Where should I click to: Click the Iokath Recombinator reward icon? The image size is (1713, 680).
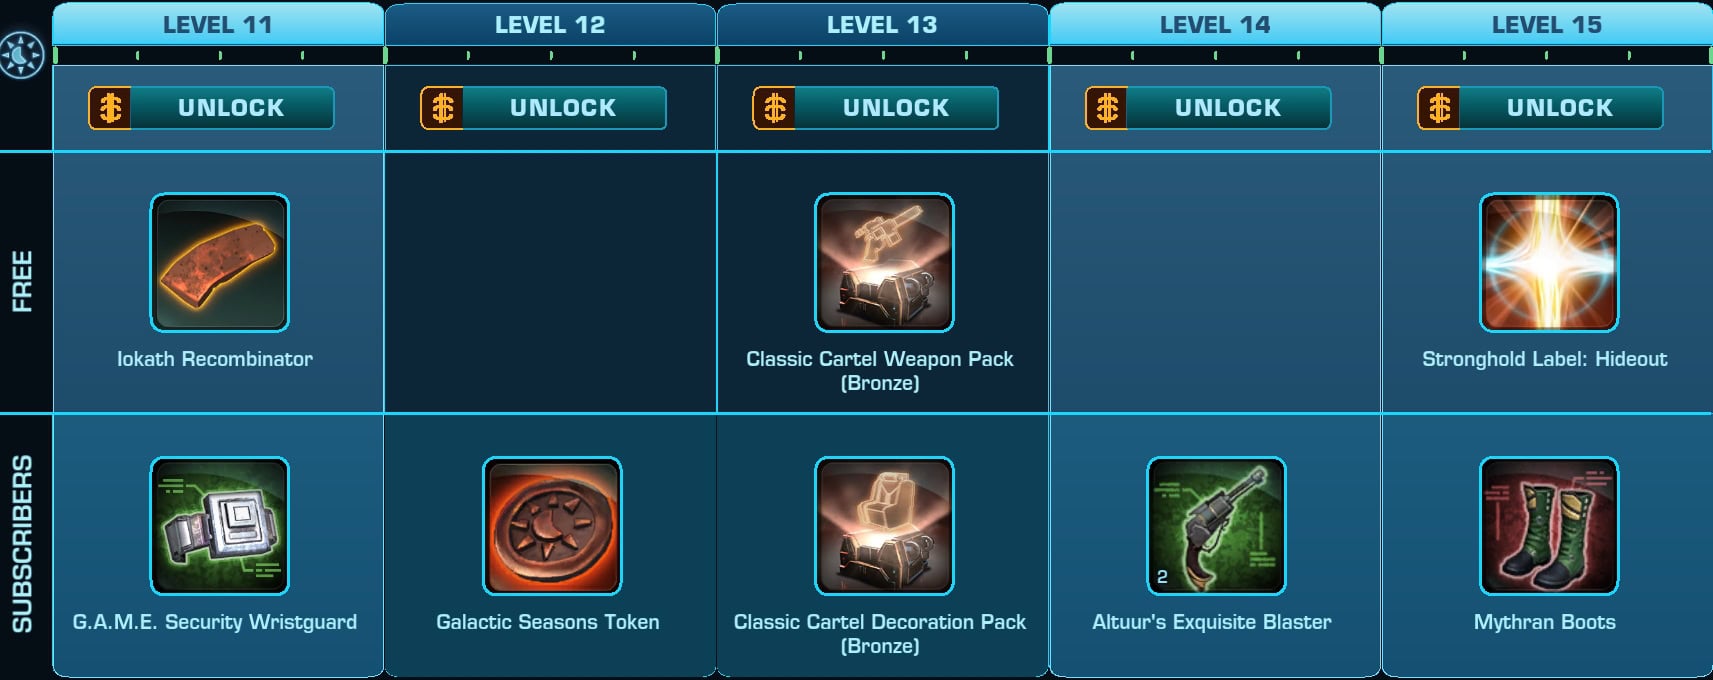(220, 263)
